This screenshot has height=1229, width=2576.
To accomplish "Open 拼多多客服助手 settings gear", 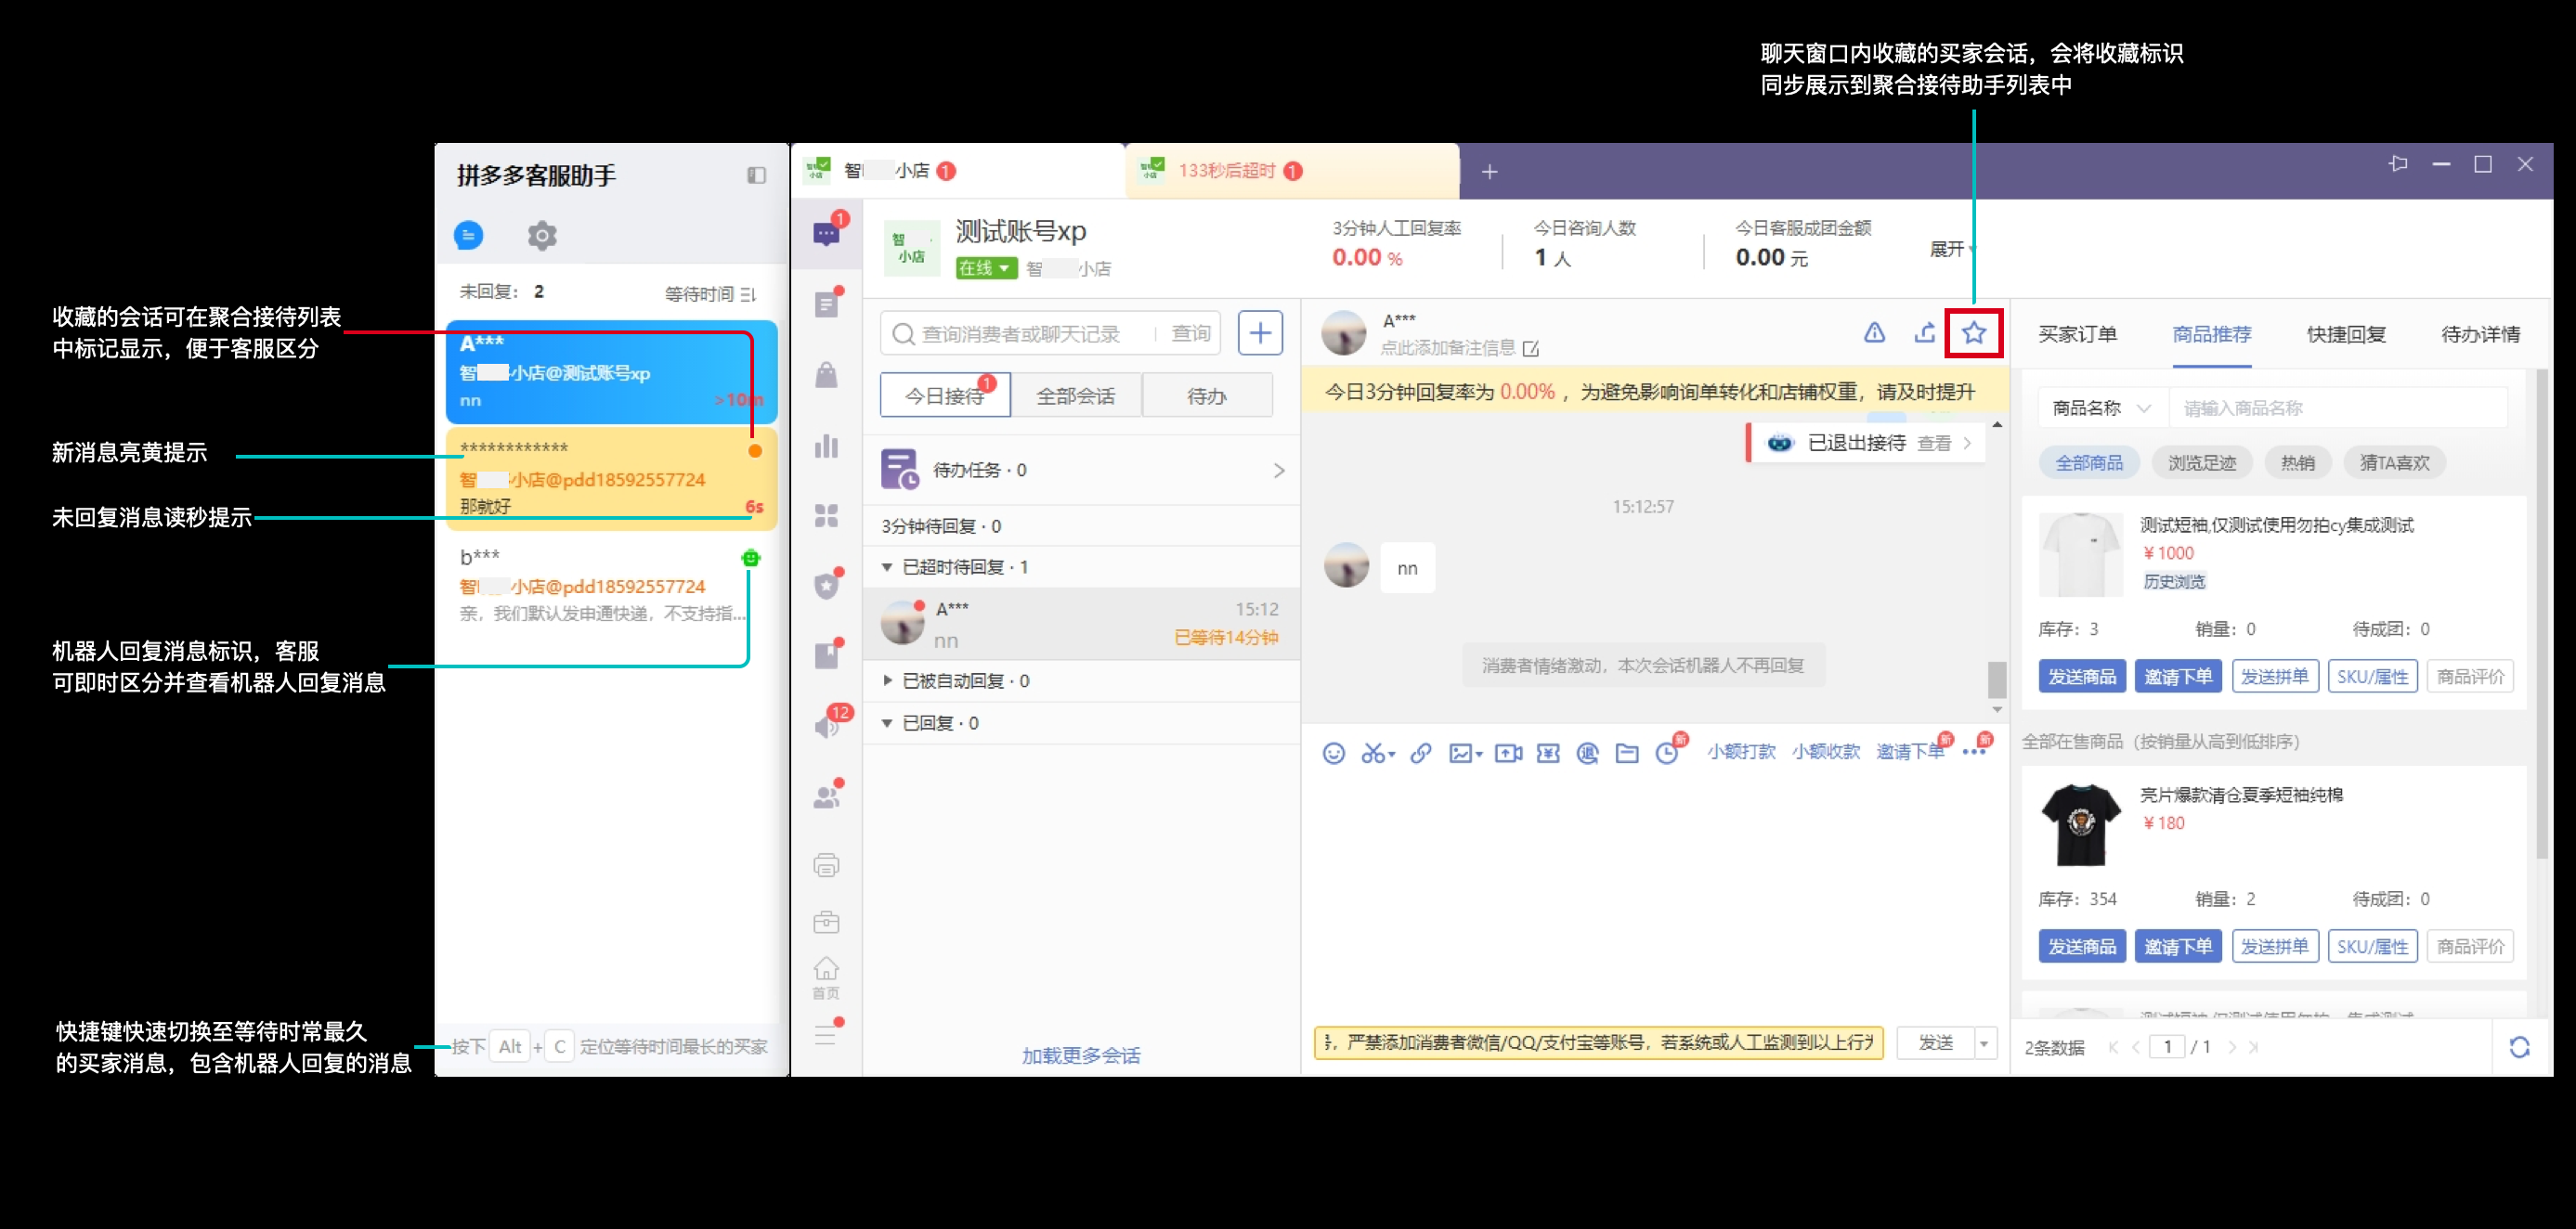I will pos(542,236).
